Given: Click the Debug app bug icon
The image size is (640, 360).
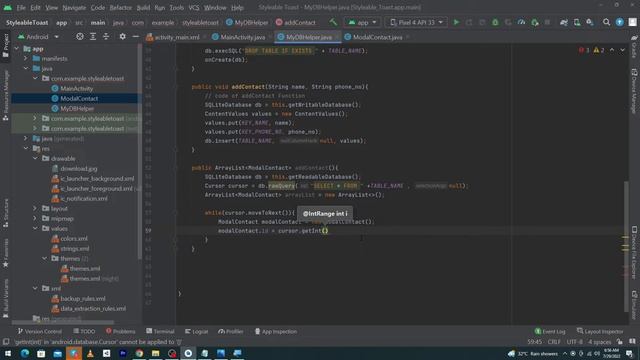Looking at the screenshot, I should (x=495, y=22).
